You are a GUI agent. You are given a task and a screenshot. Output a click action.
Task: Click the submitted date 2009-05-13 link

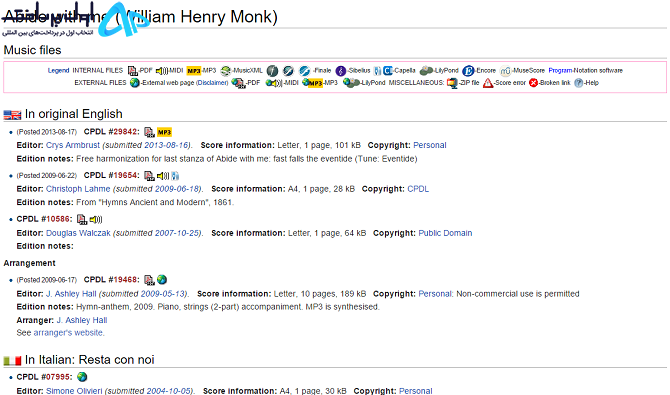163,294
